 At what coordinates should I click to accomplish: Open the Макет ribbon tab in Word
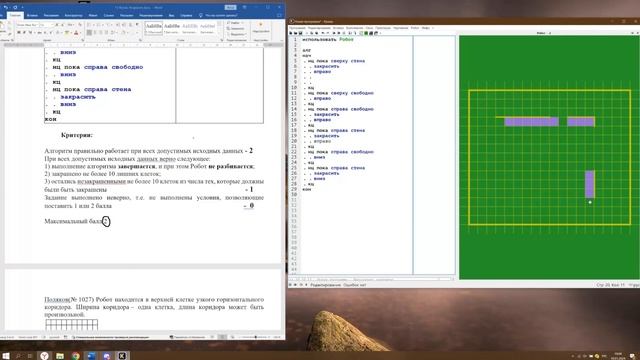coord(93,16)
